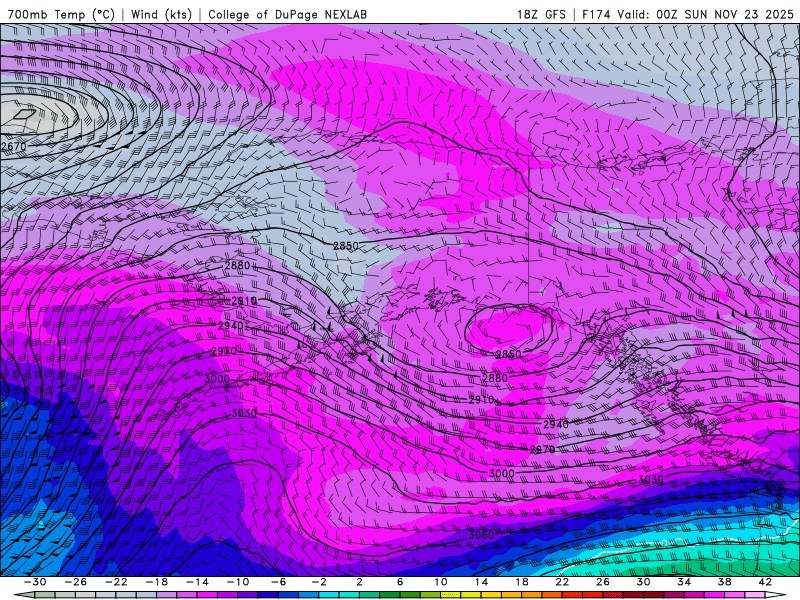Click the -30 tick label on the color scale
The height and width of the screenshot is (600, 800).
[35, 582]
